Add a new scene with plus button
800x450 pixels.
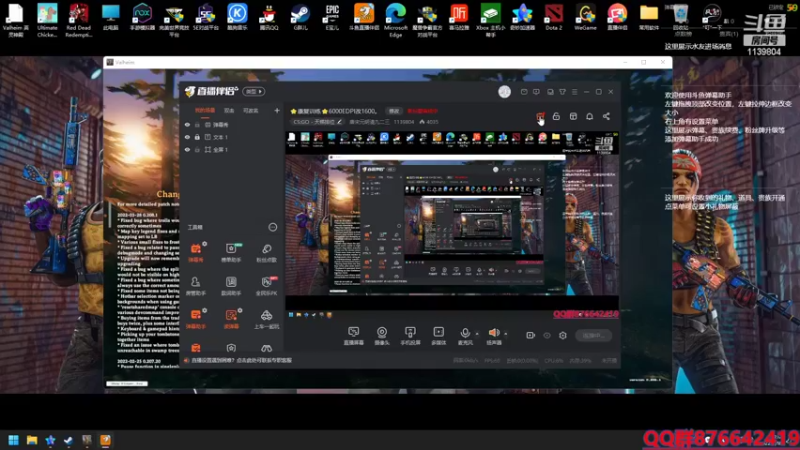point(277,110)
